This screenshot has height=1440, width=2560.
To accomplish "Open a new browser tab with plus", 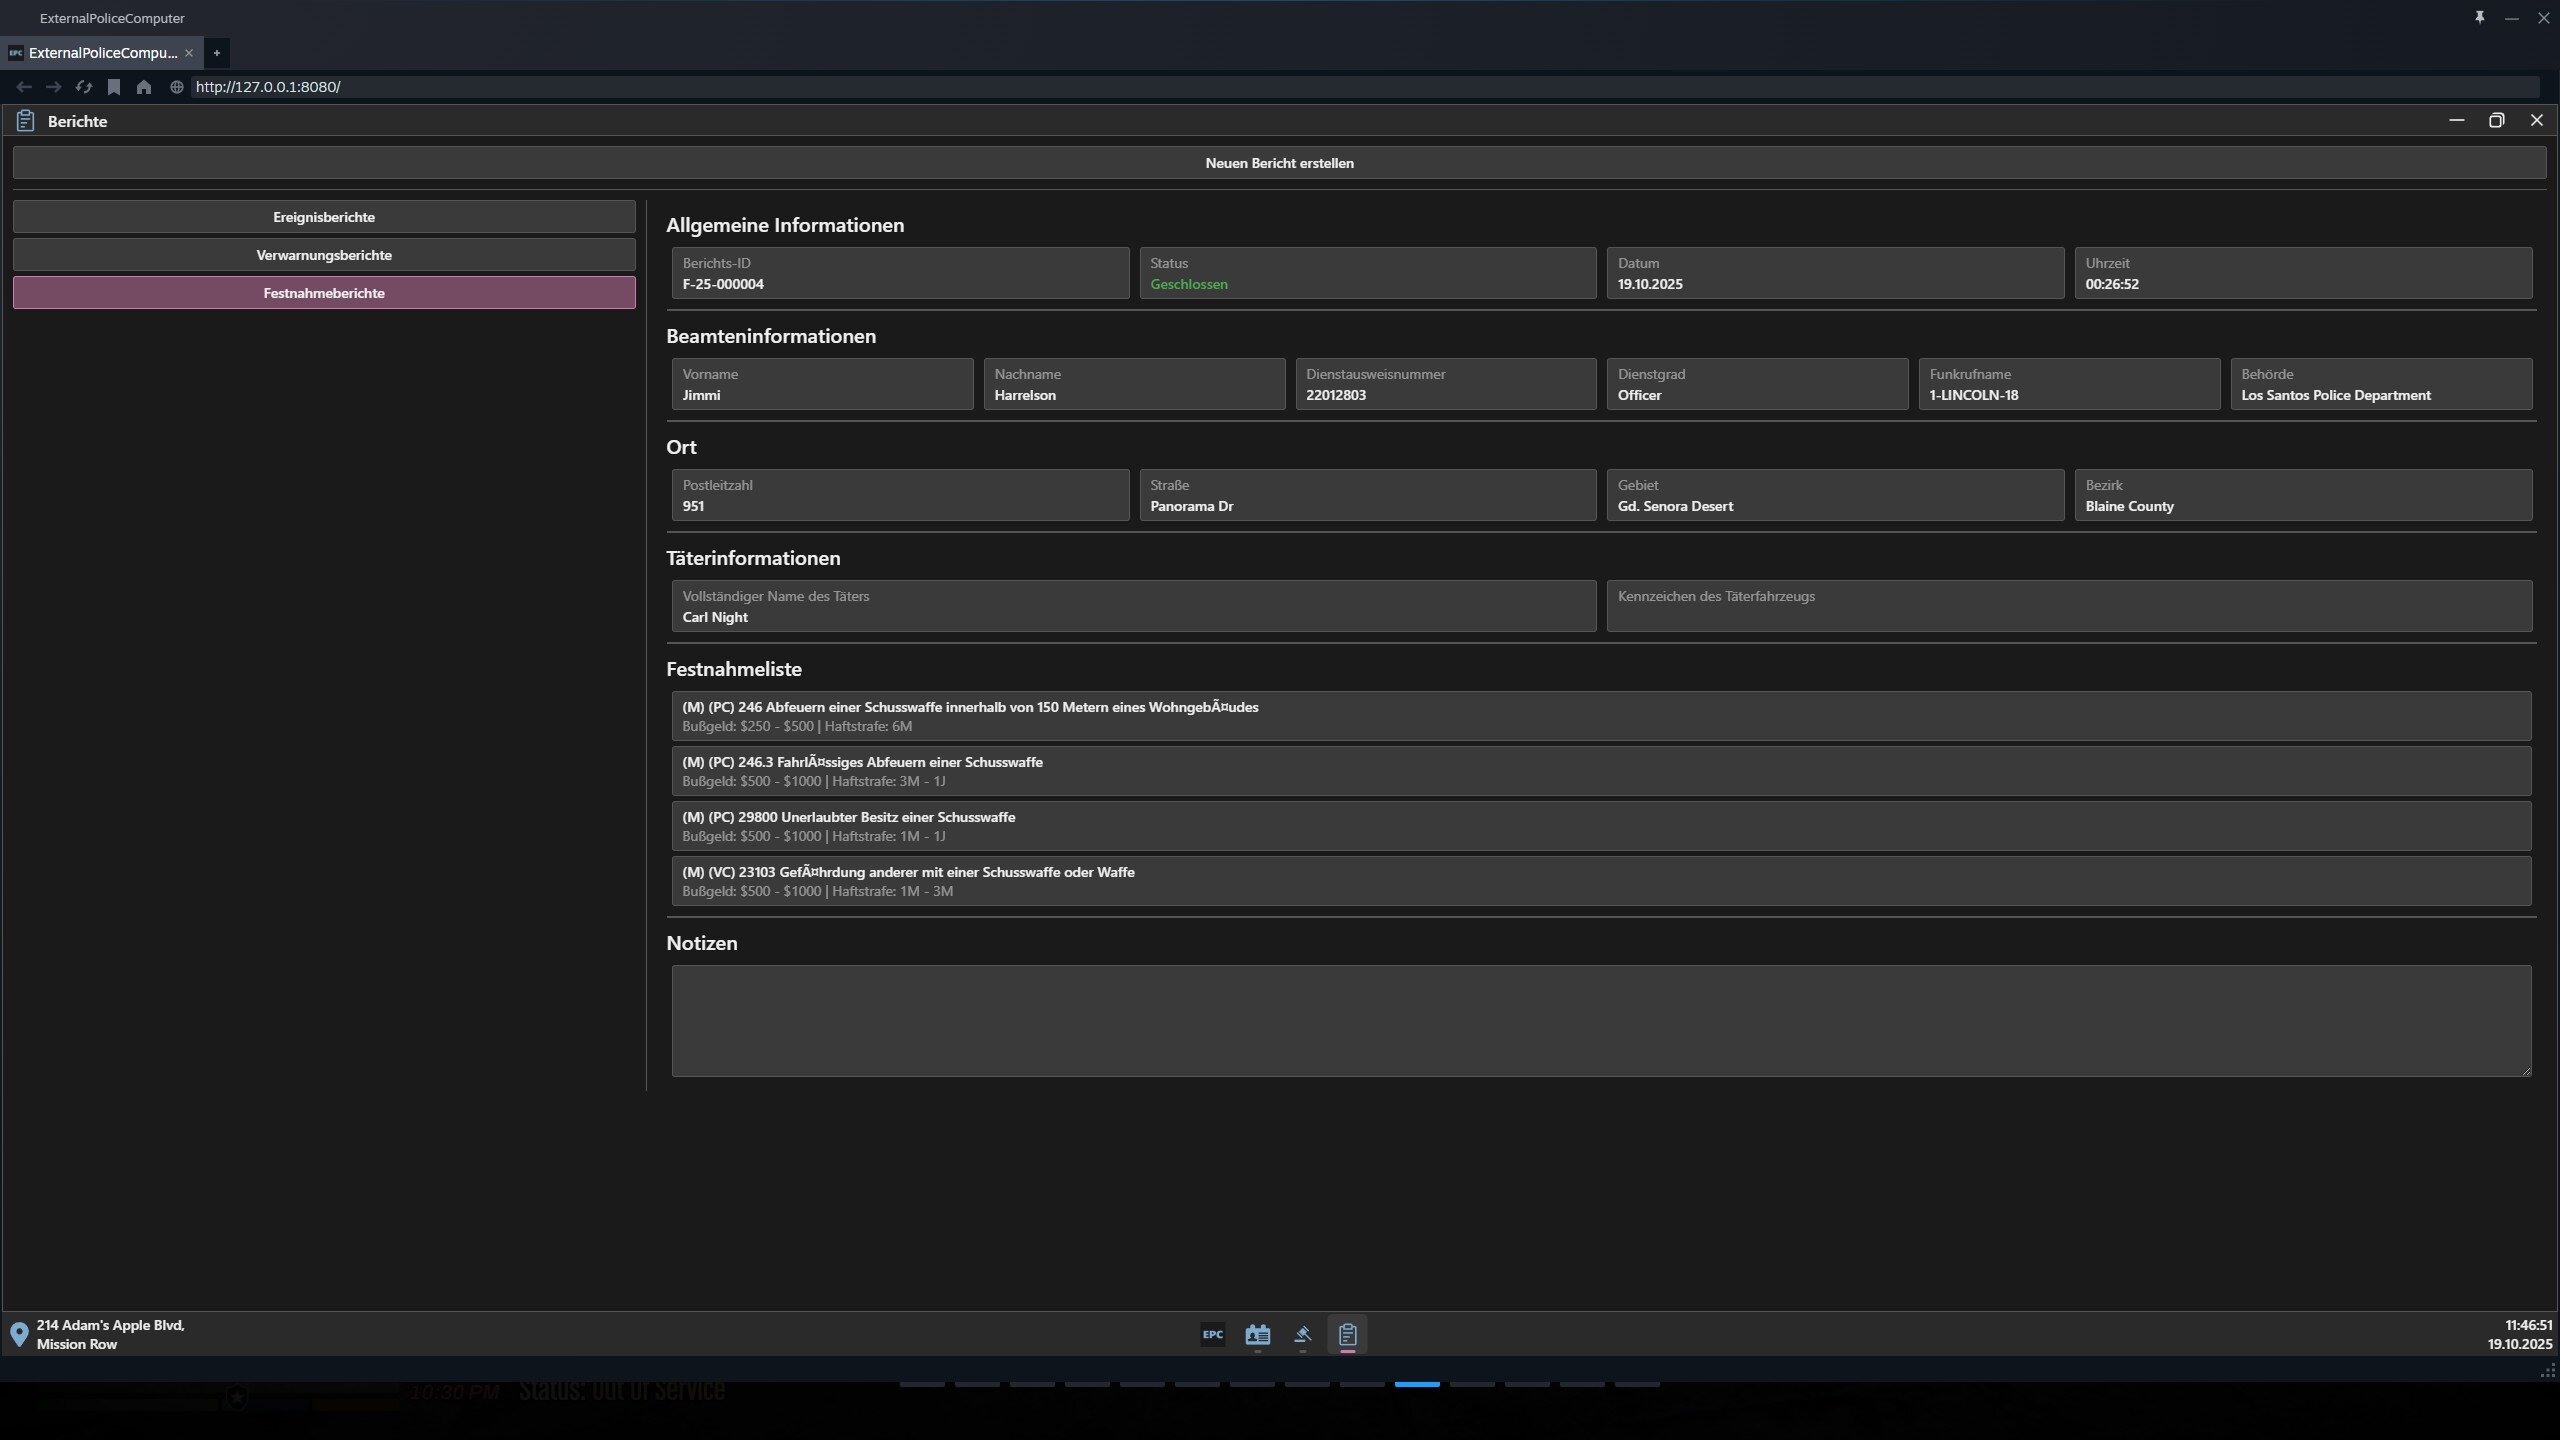I will click(x=216, y=53).
